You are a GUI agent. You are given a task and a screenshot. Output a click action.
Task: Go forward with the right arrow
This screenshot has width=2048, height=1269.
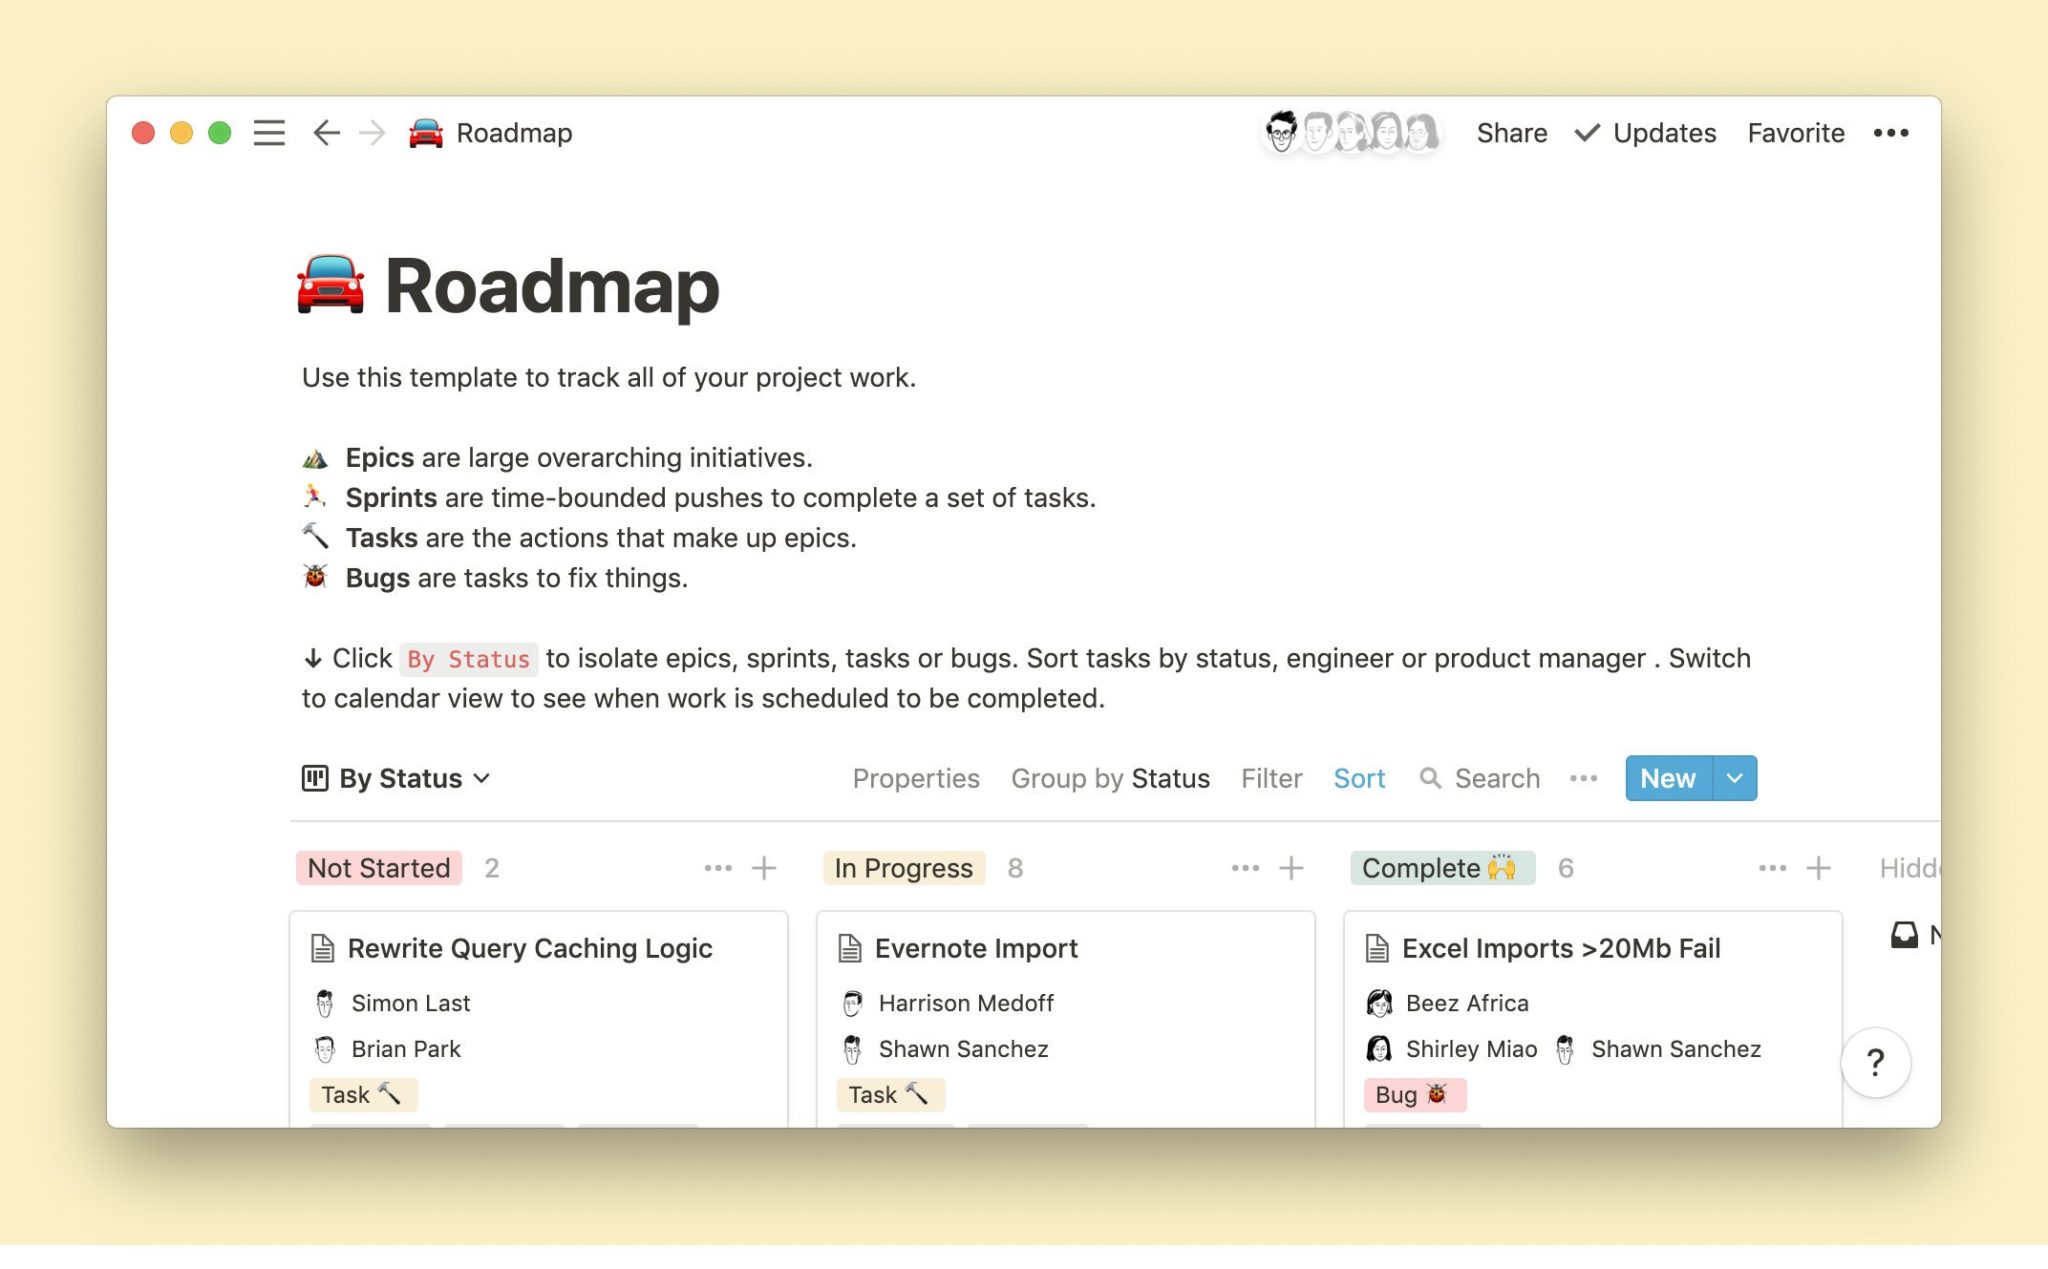(x=372, y=133)
